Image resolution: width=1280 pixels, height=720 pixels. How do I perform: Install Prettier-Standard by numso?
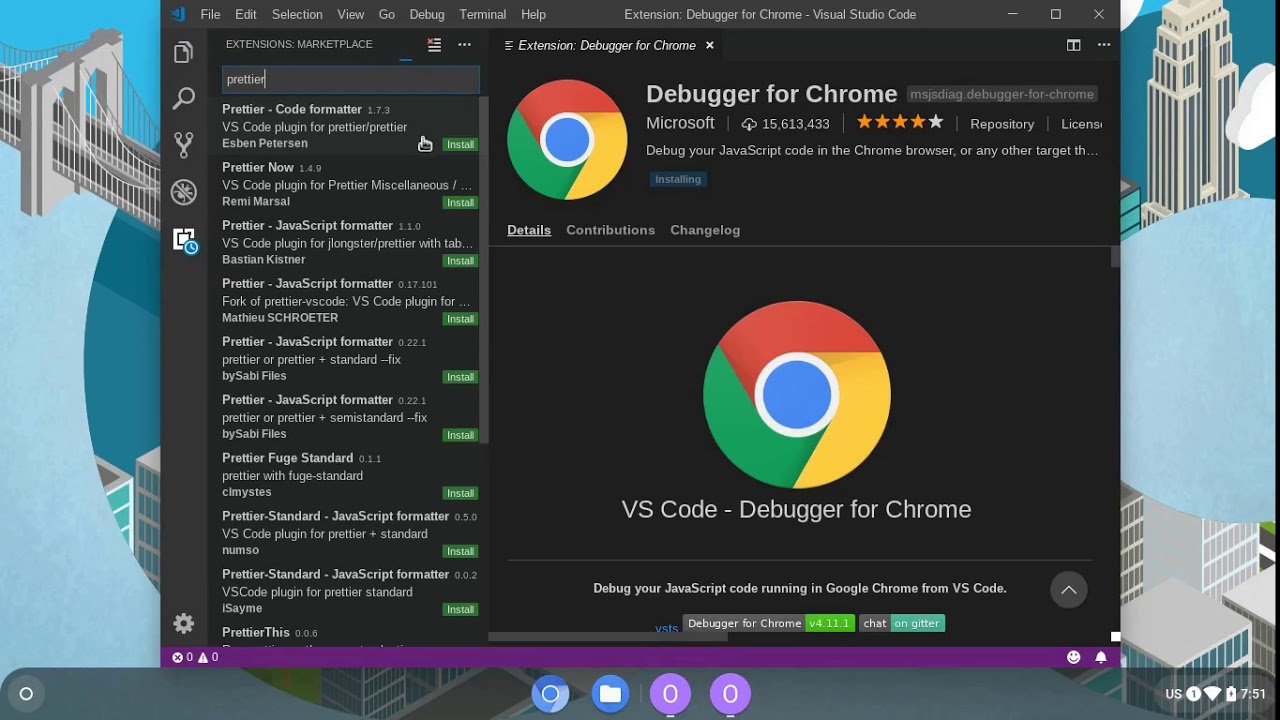point(460,551)
